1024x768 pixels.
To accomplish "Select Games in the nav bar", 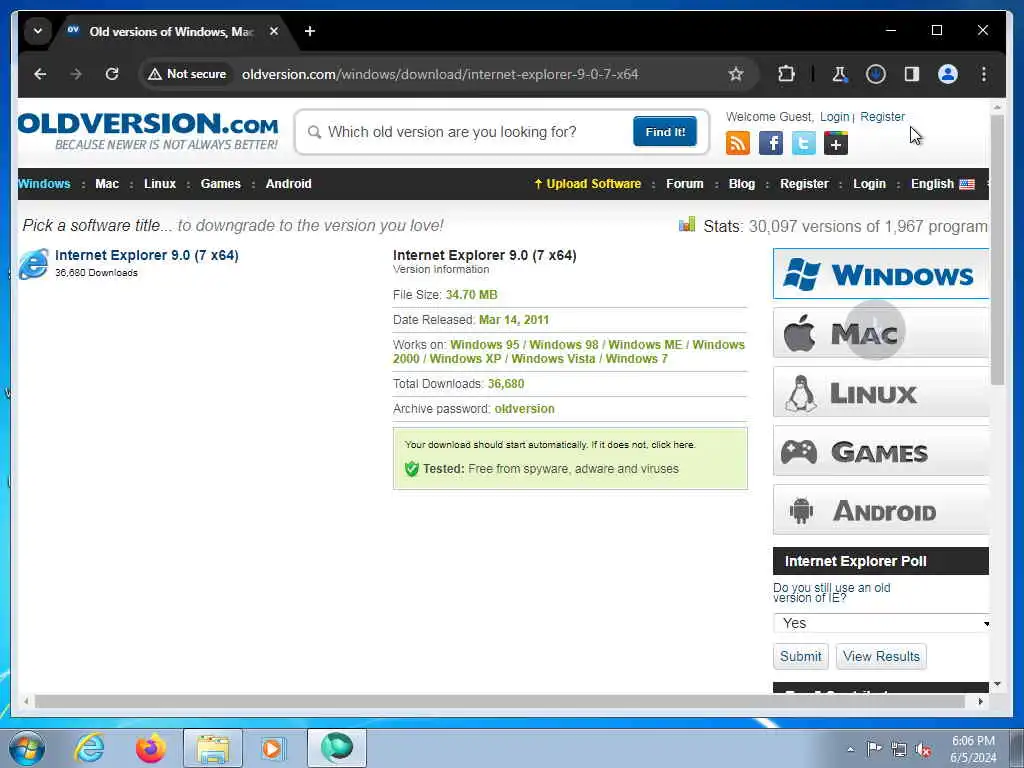I will point(221,184).
